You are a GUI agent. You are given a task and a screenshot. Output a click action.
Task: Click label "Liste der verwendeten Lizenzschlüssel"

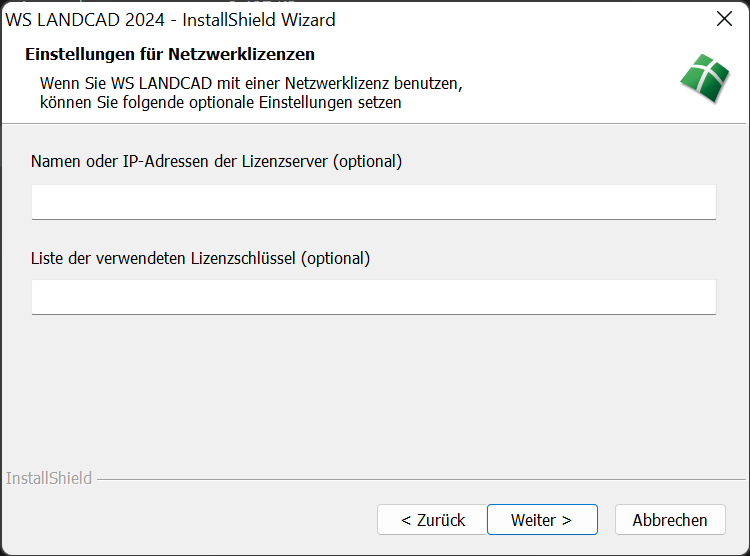[164, 258]
